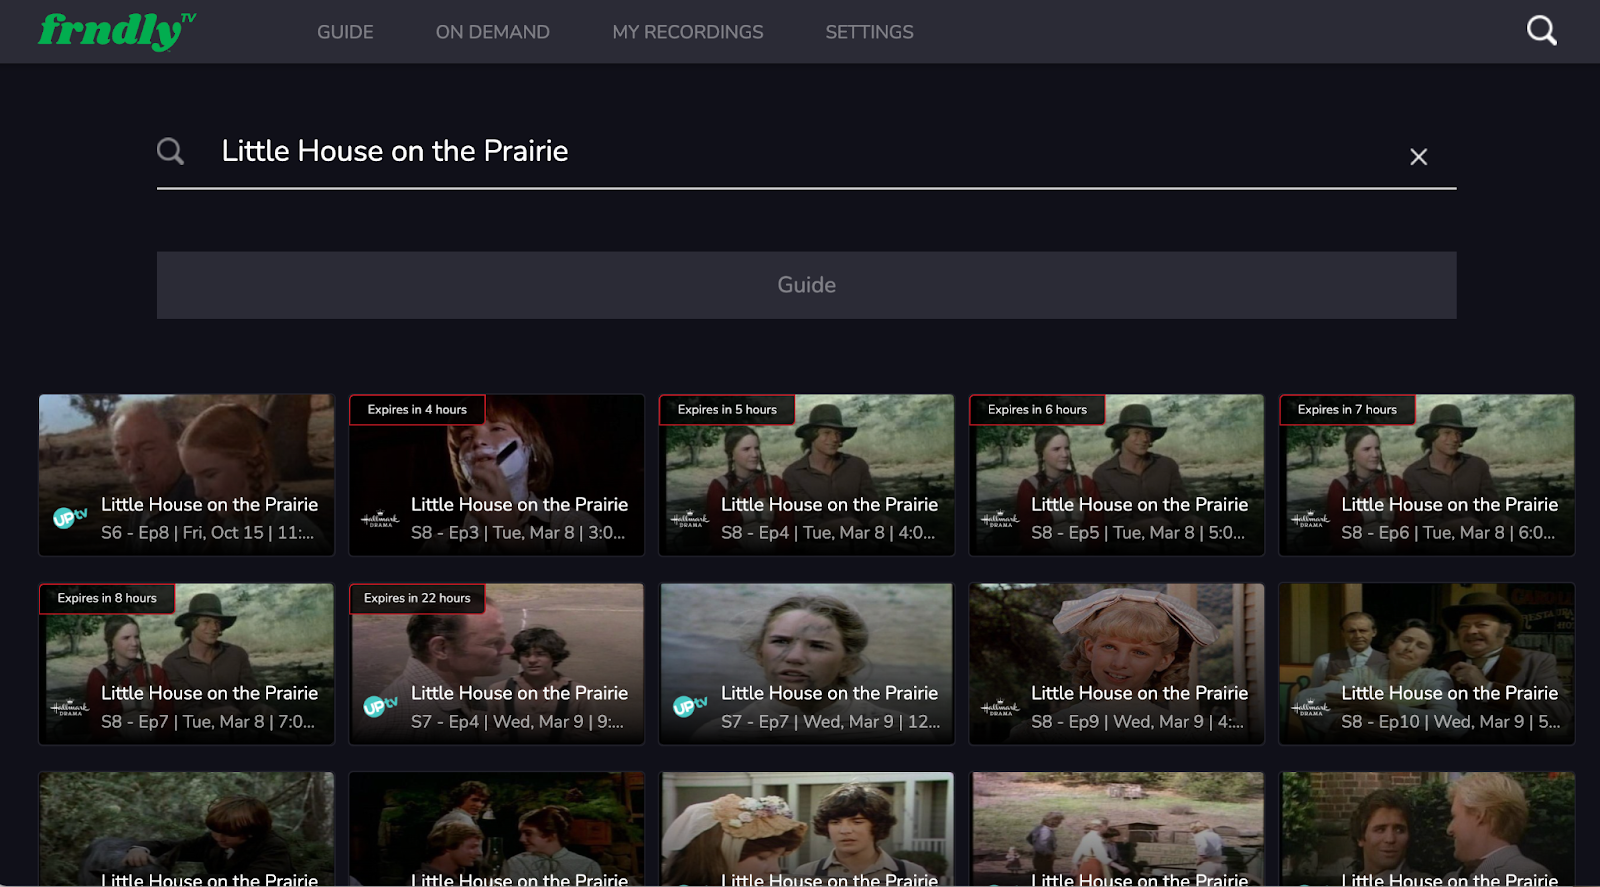Click the UPtv logo on the S7 - Ep7 card
The width and height of the screenshot is (1600, 887).
(x=690, y=706)
